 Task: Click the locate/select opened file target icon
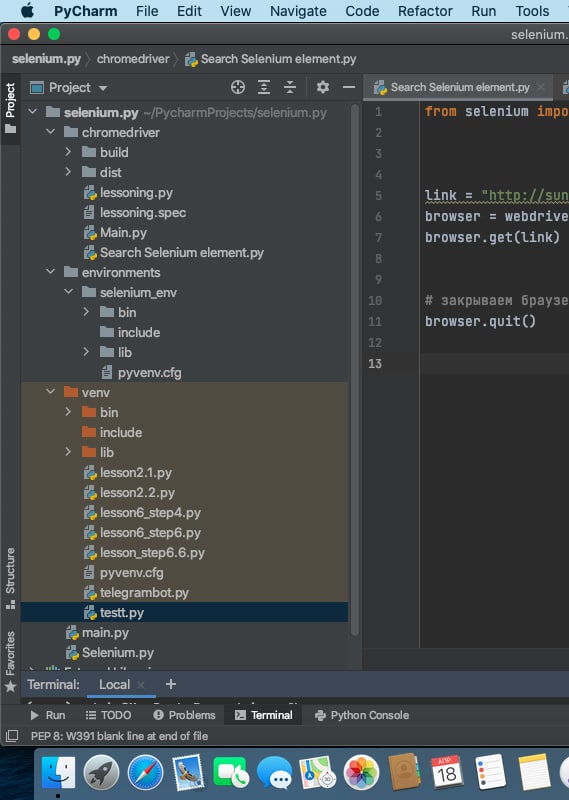[x=238, y=87]
